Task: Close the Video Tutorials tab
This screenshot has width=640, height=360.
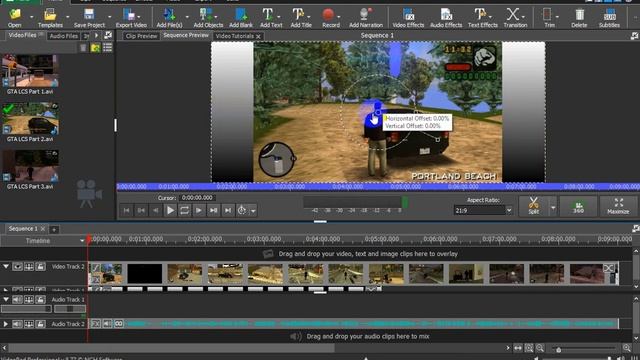Action: pyautogui.click(x=258, y=36)
